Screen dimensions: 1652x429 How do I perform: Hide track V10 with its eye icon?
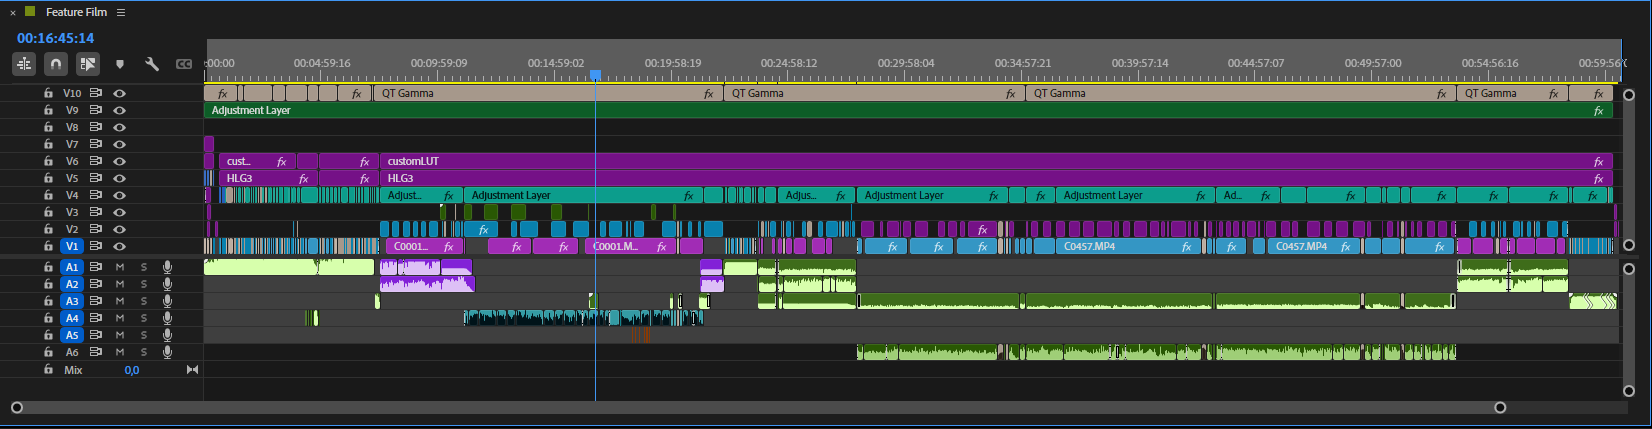pos(119,93)
